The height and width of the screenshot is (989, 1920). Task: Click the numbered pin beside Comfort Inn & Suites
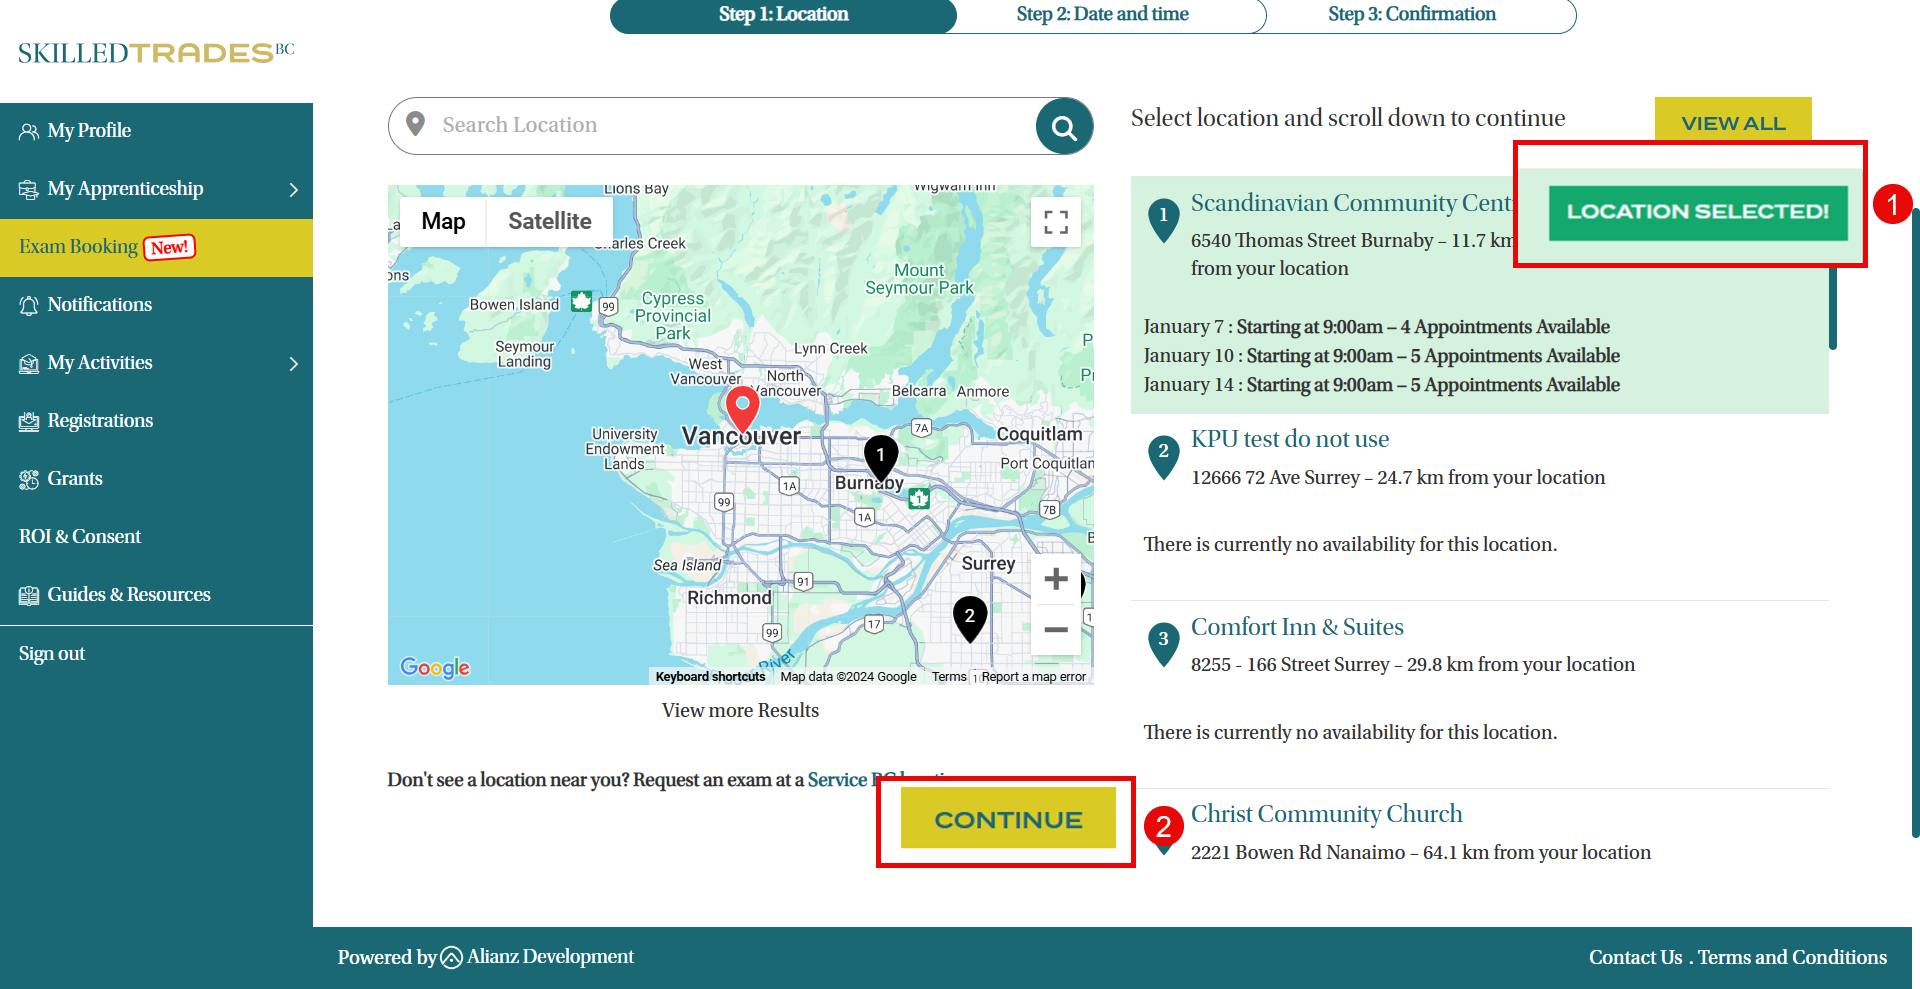pos(1163,641)
